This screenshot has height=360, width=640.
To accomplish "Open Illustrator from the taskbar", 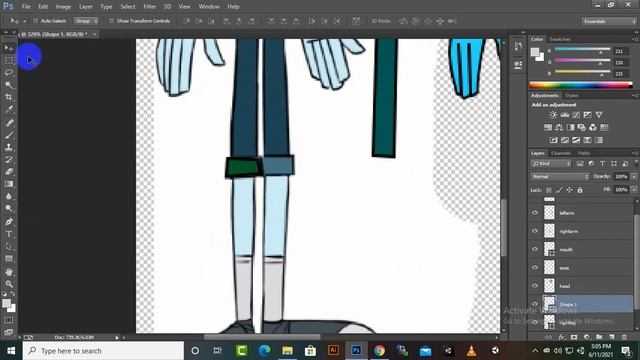I will pyautogui.click(x=333, y=351).
